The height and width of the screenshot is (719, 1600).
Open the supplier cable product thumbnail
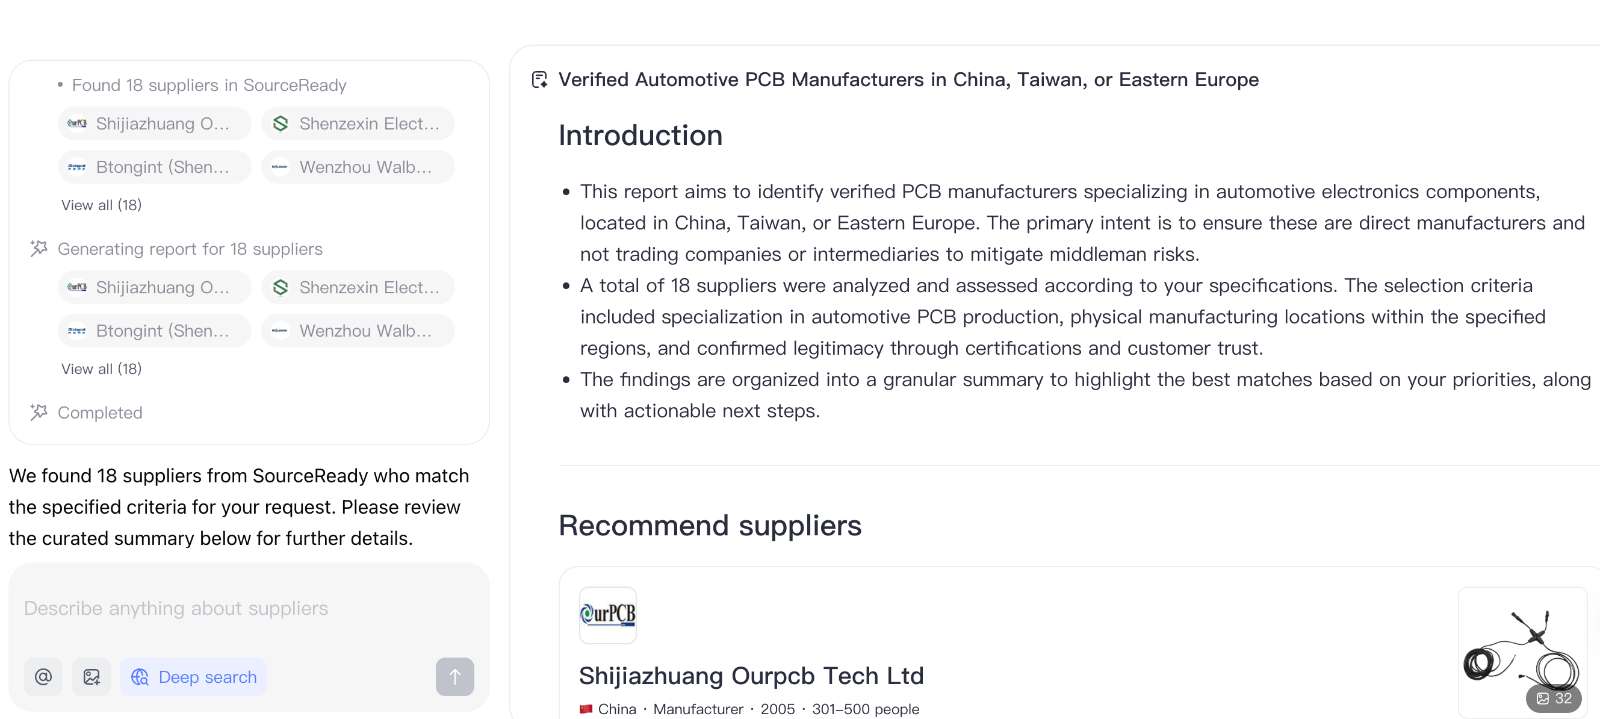1521,645
